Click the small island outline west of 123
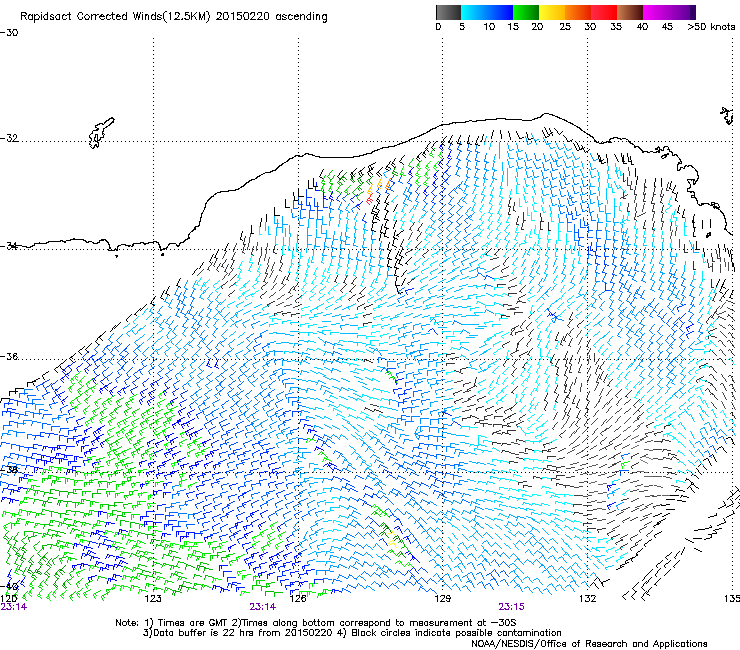This screenshot has height=650, width=740. coord(101,133)
